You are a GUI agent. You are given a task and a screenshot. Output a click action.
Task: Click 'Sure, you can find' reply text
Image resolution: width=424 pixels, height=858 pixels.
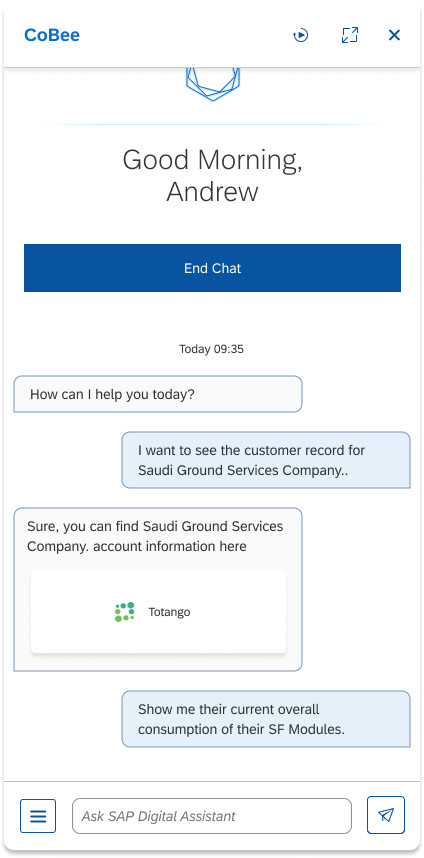click(83, 526)
